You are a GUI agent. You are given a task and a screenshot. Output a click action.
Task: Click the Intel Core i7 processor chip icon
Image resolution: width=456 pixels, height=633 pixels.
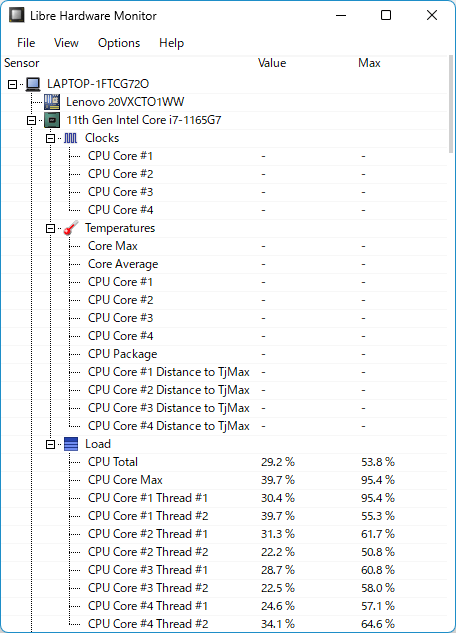(52, 120)
